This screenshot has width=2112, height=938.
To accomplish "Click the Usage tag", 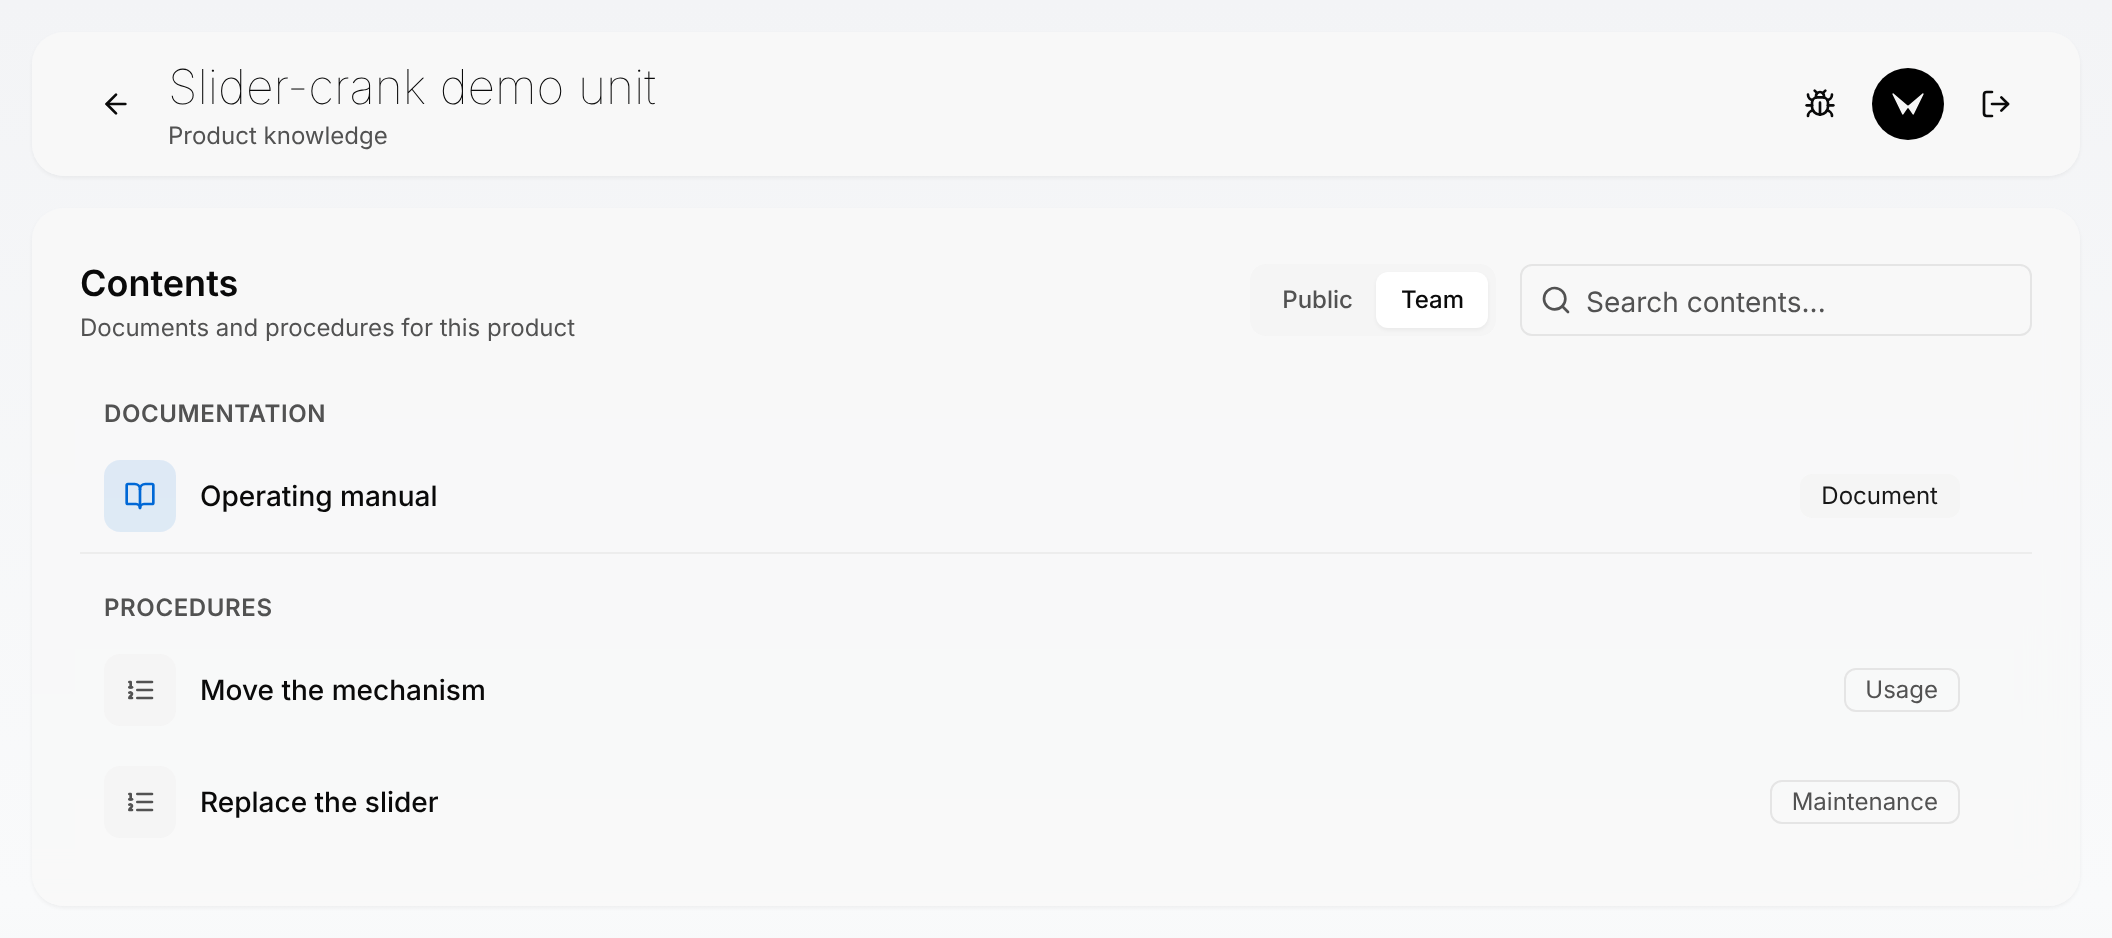I will (1901, 690).
